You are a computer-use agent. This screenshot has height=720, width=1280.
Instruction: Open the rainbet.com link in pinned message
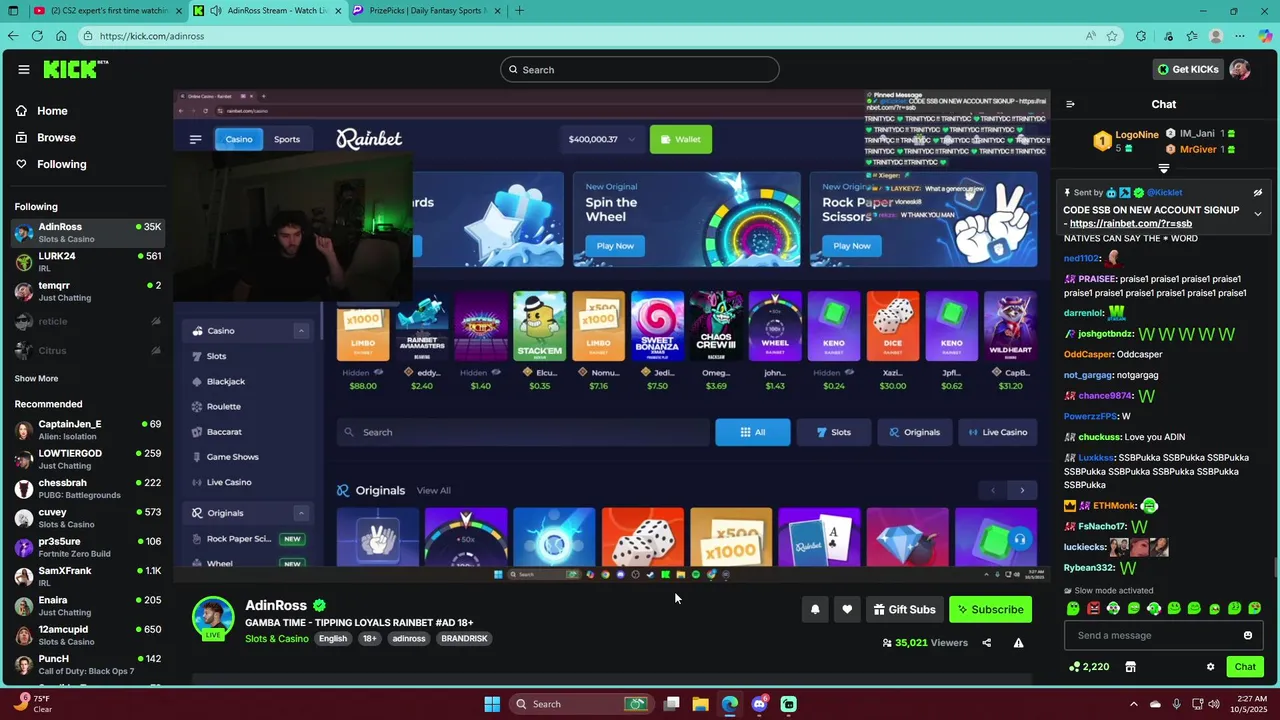coord(1131,224)
